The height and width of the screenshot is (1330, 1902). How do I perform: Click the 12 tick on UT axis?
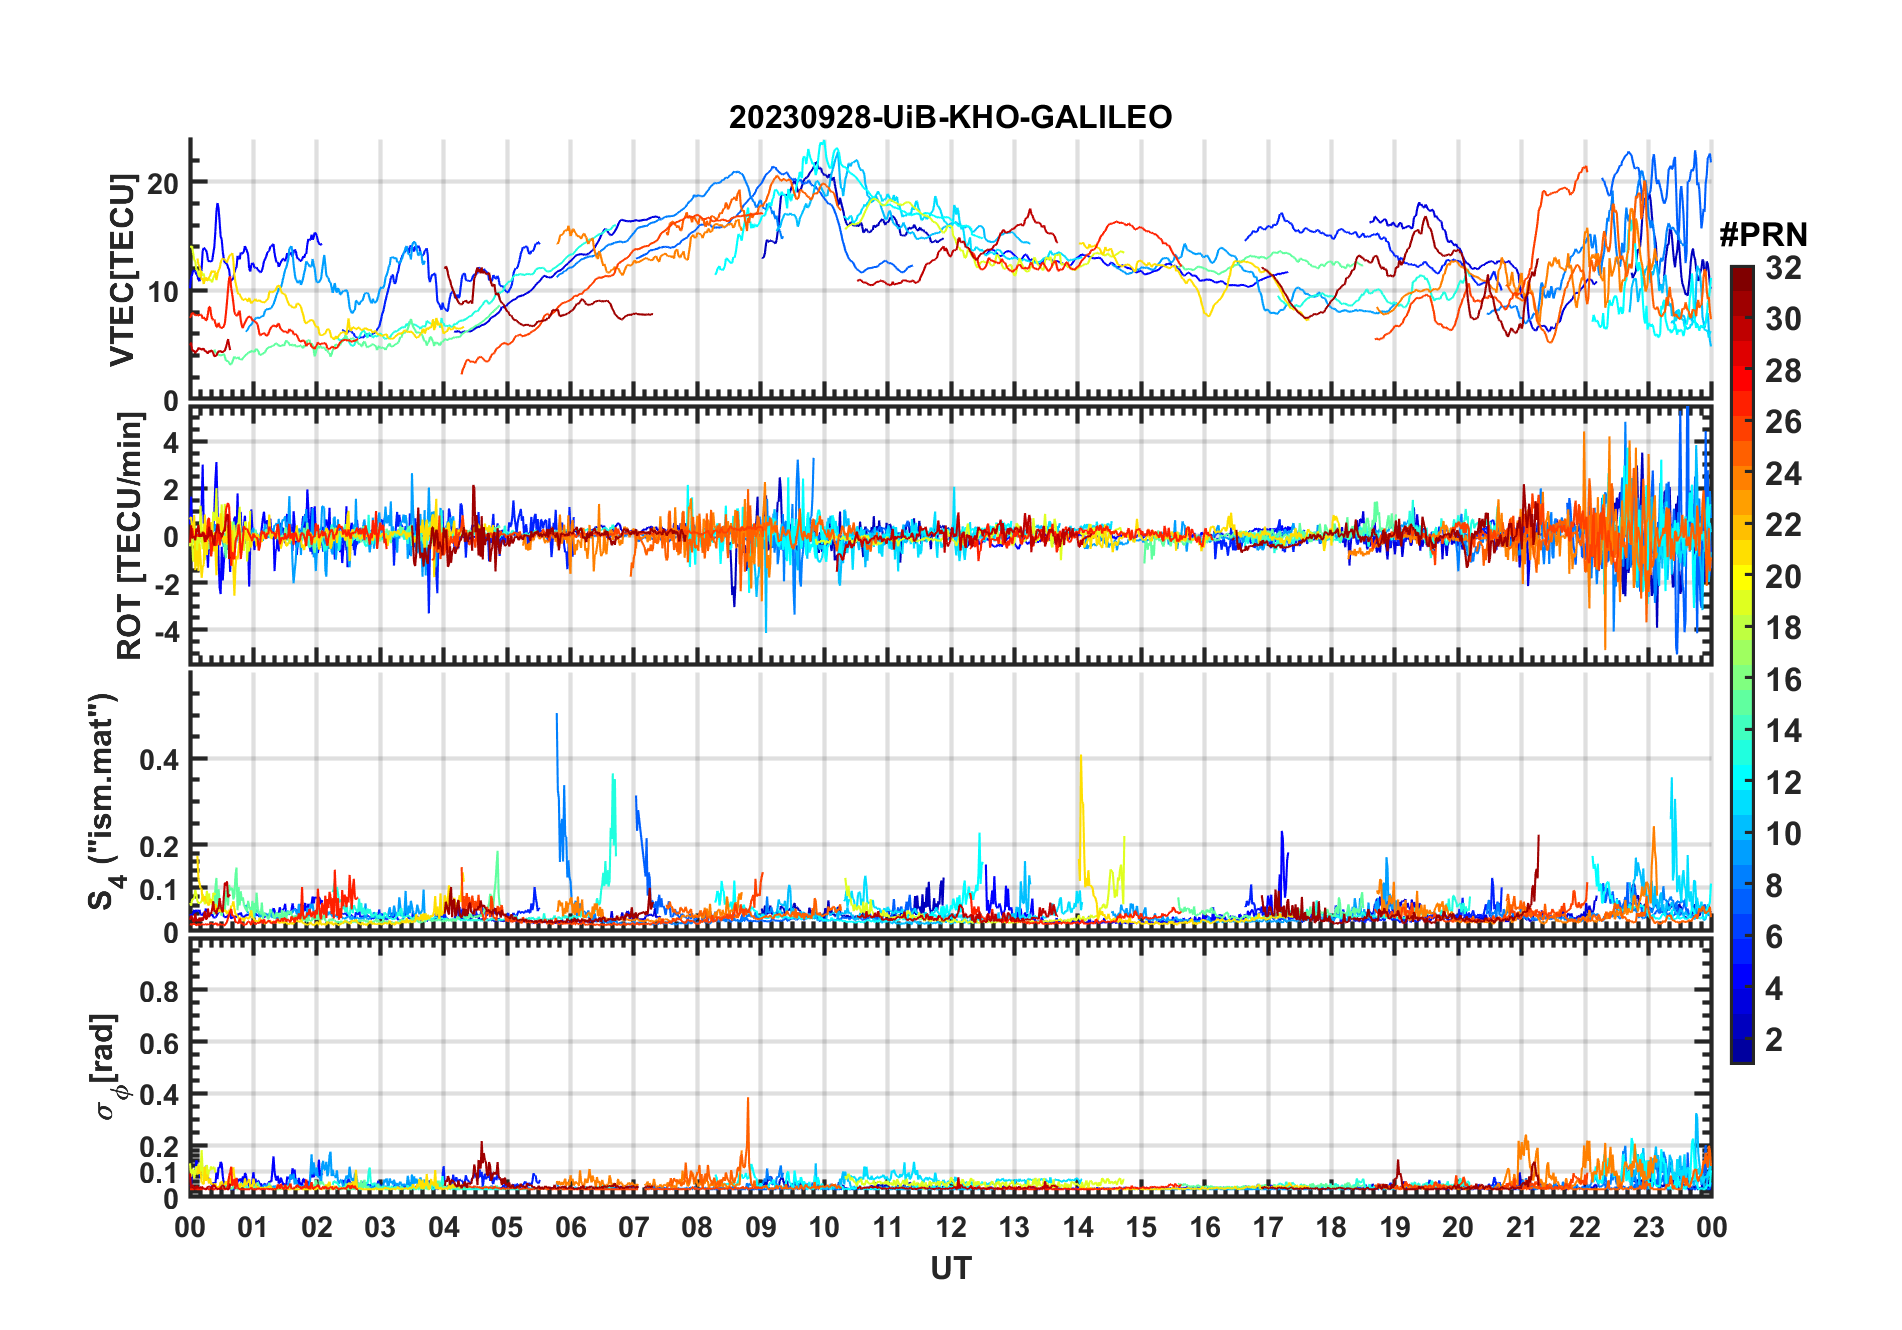(950, 1227)
